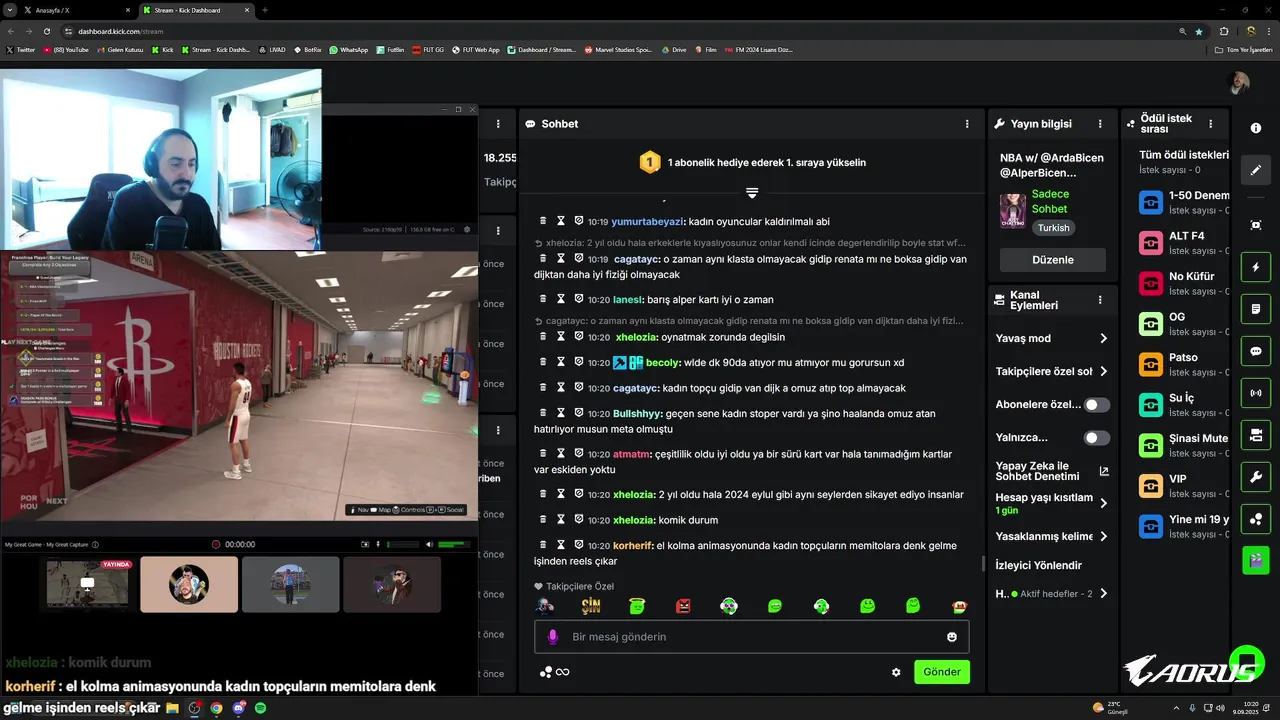Toggle the Abonelere özel switch
This screenshot has width=1280, height=720.
pos(1097,405)
